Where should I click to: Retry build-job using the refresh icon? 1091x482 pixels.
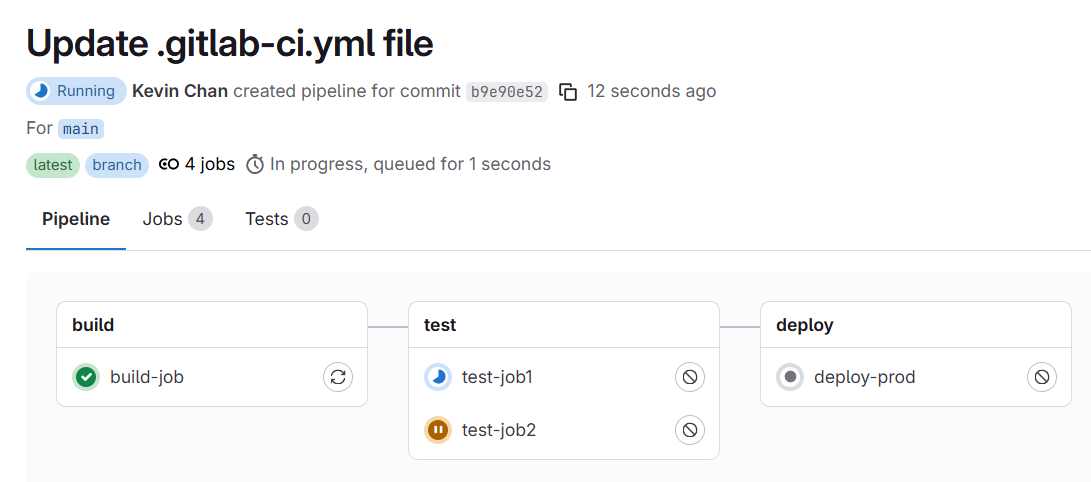pyautogui.click(x=338, y=377)
